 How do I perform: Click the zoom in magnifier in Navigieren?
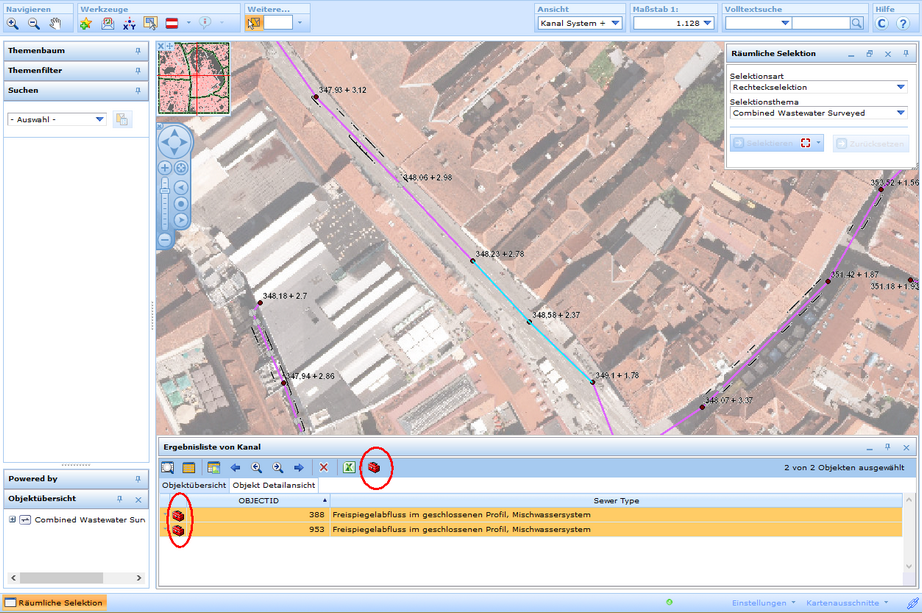pos(13,23)
